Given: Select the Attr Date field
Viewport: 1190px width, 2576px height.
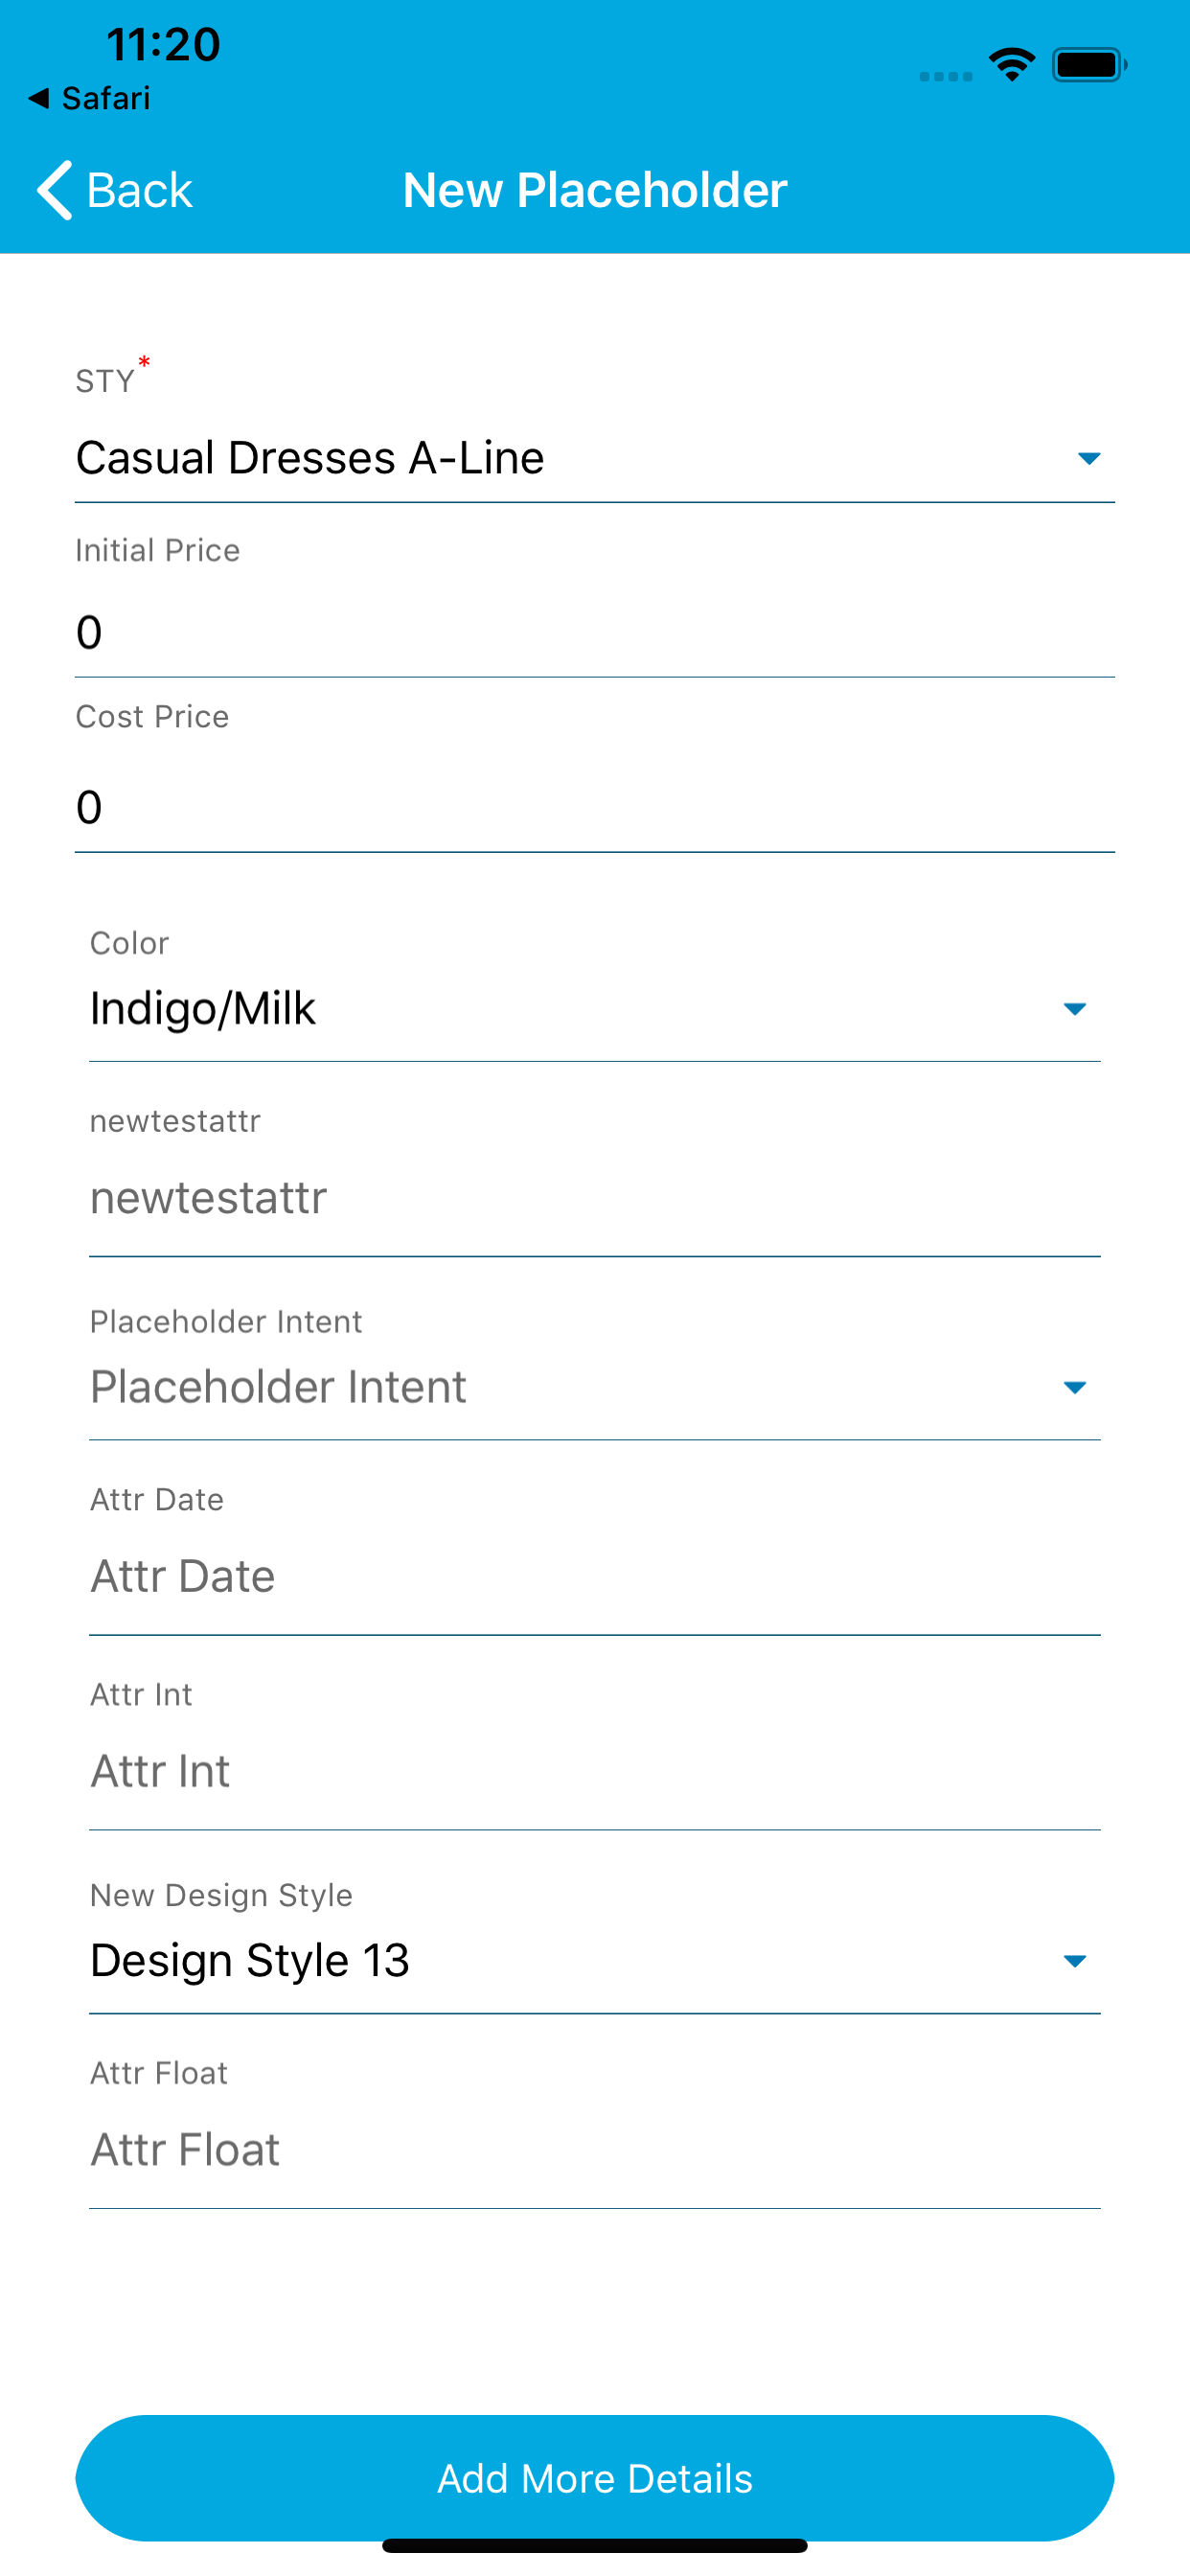Looking at the screenshot, I should click(x=594, y=1576).
